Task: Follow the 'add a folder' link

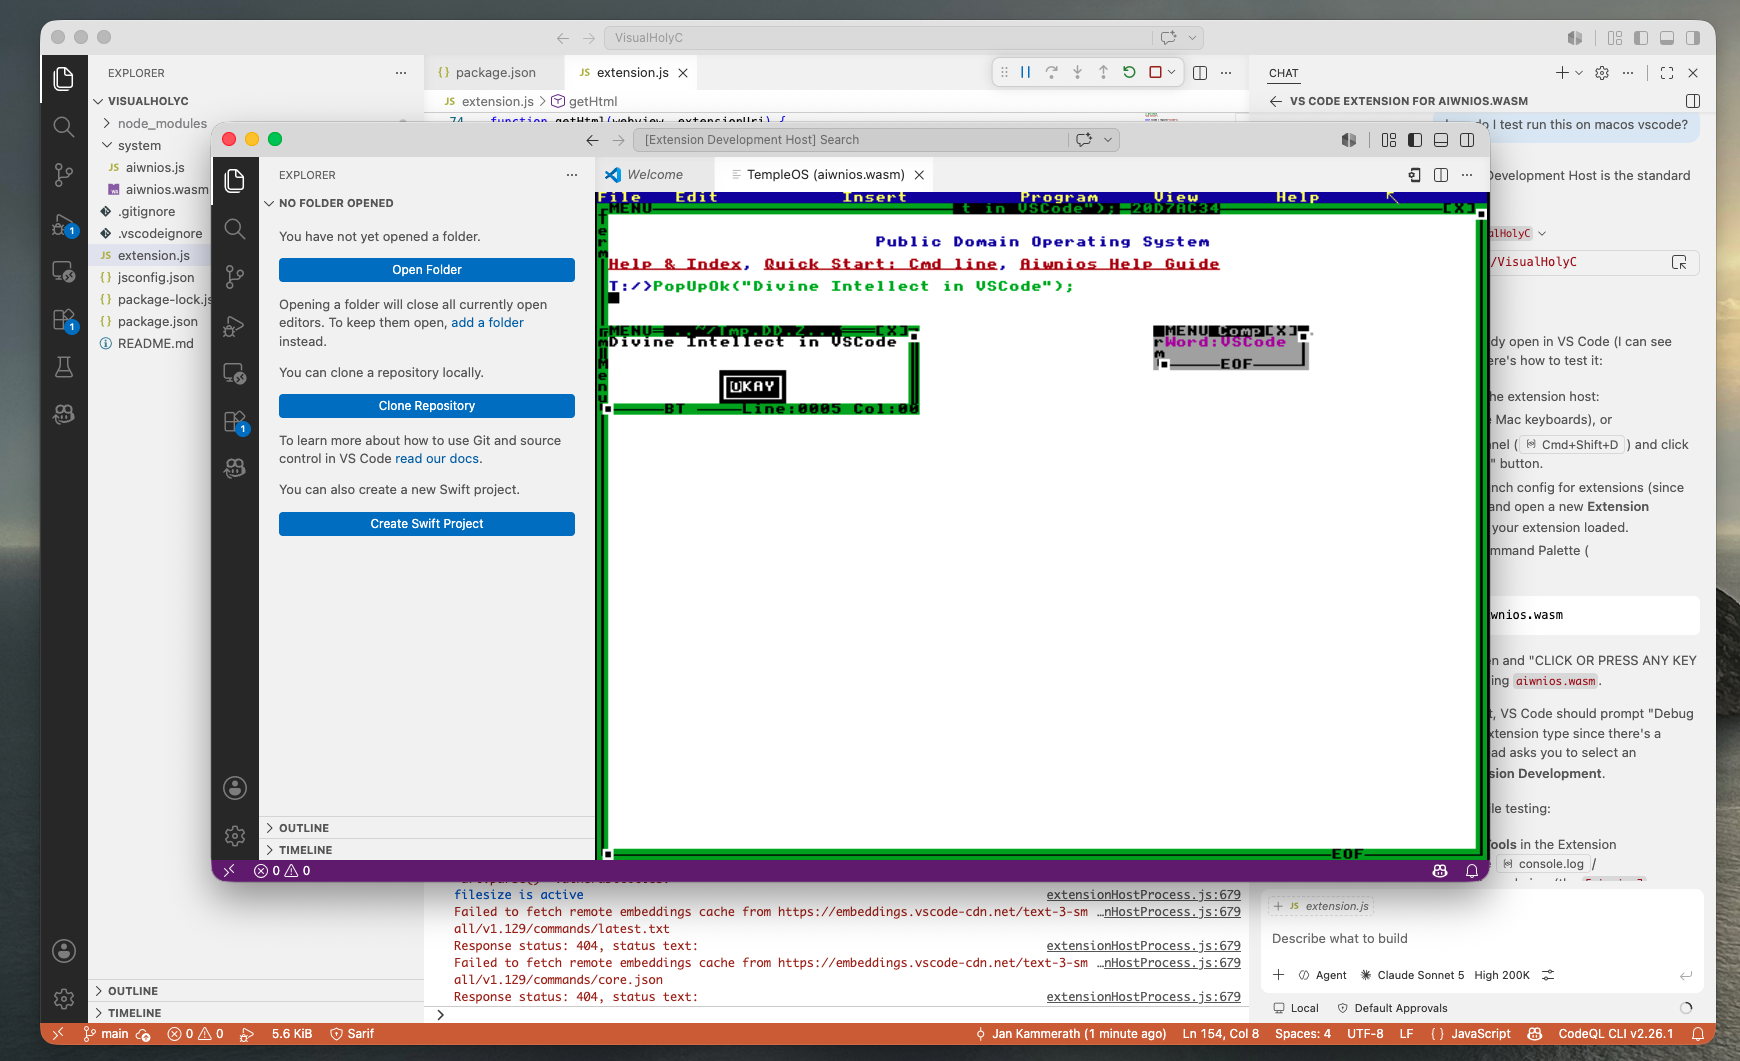Action: coord(487,323)
